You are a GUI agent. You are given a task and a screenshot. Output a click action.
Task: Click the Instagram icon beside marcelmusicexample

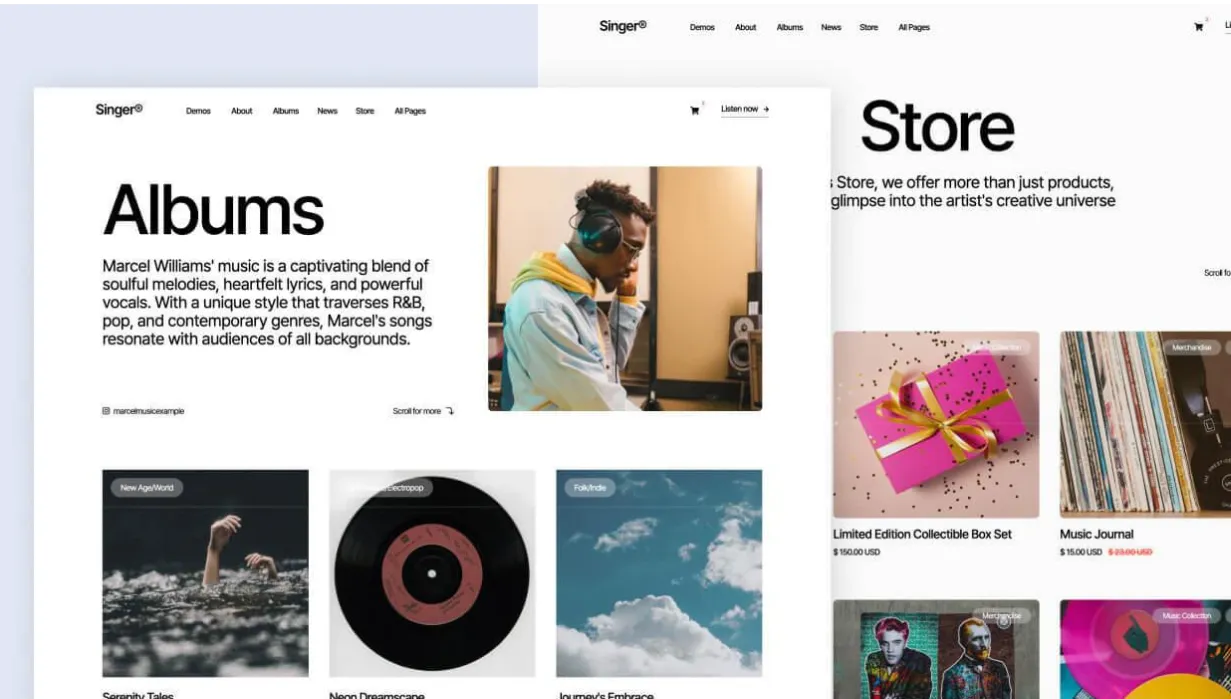pos(106,411)
